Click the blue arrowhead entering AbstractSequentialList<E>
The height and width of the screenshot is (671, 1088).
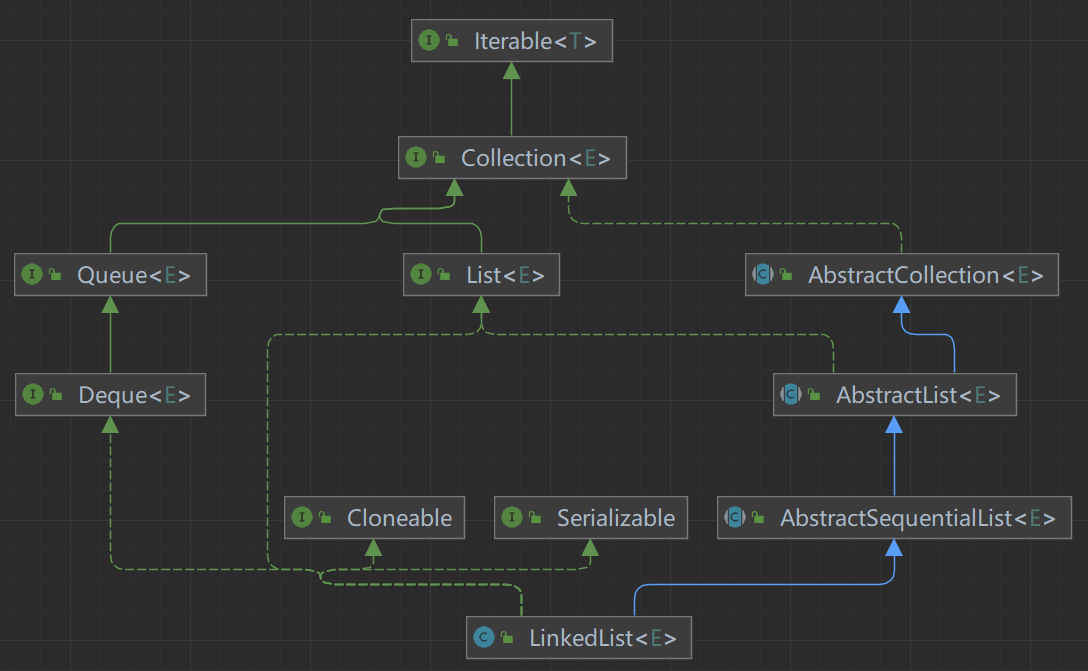tap(894, 547)
